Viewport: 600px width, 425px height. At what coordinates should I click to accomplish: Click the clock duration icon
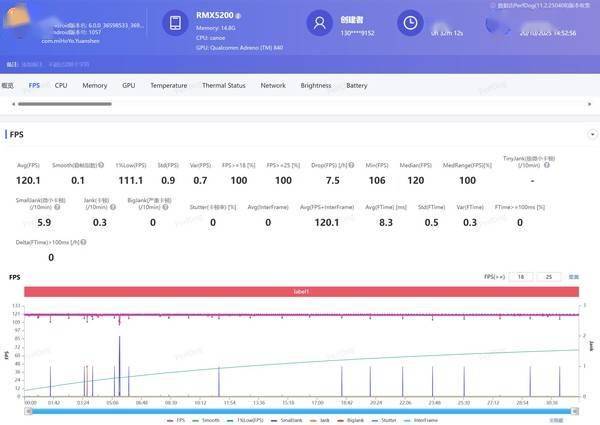[408, 23]
